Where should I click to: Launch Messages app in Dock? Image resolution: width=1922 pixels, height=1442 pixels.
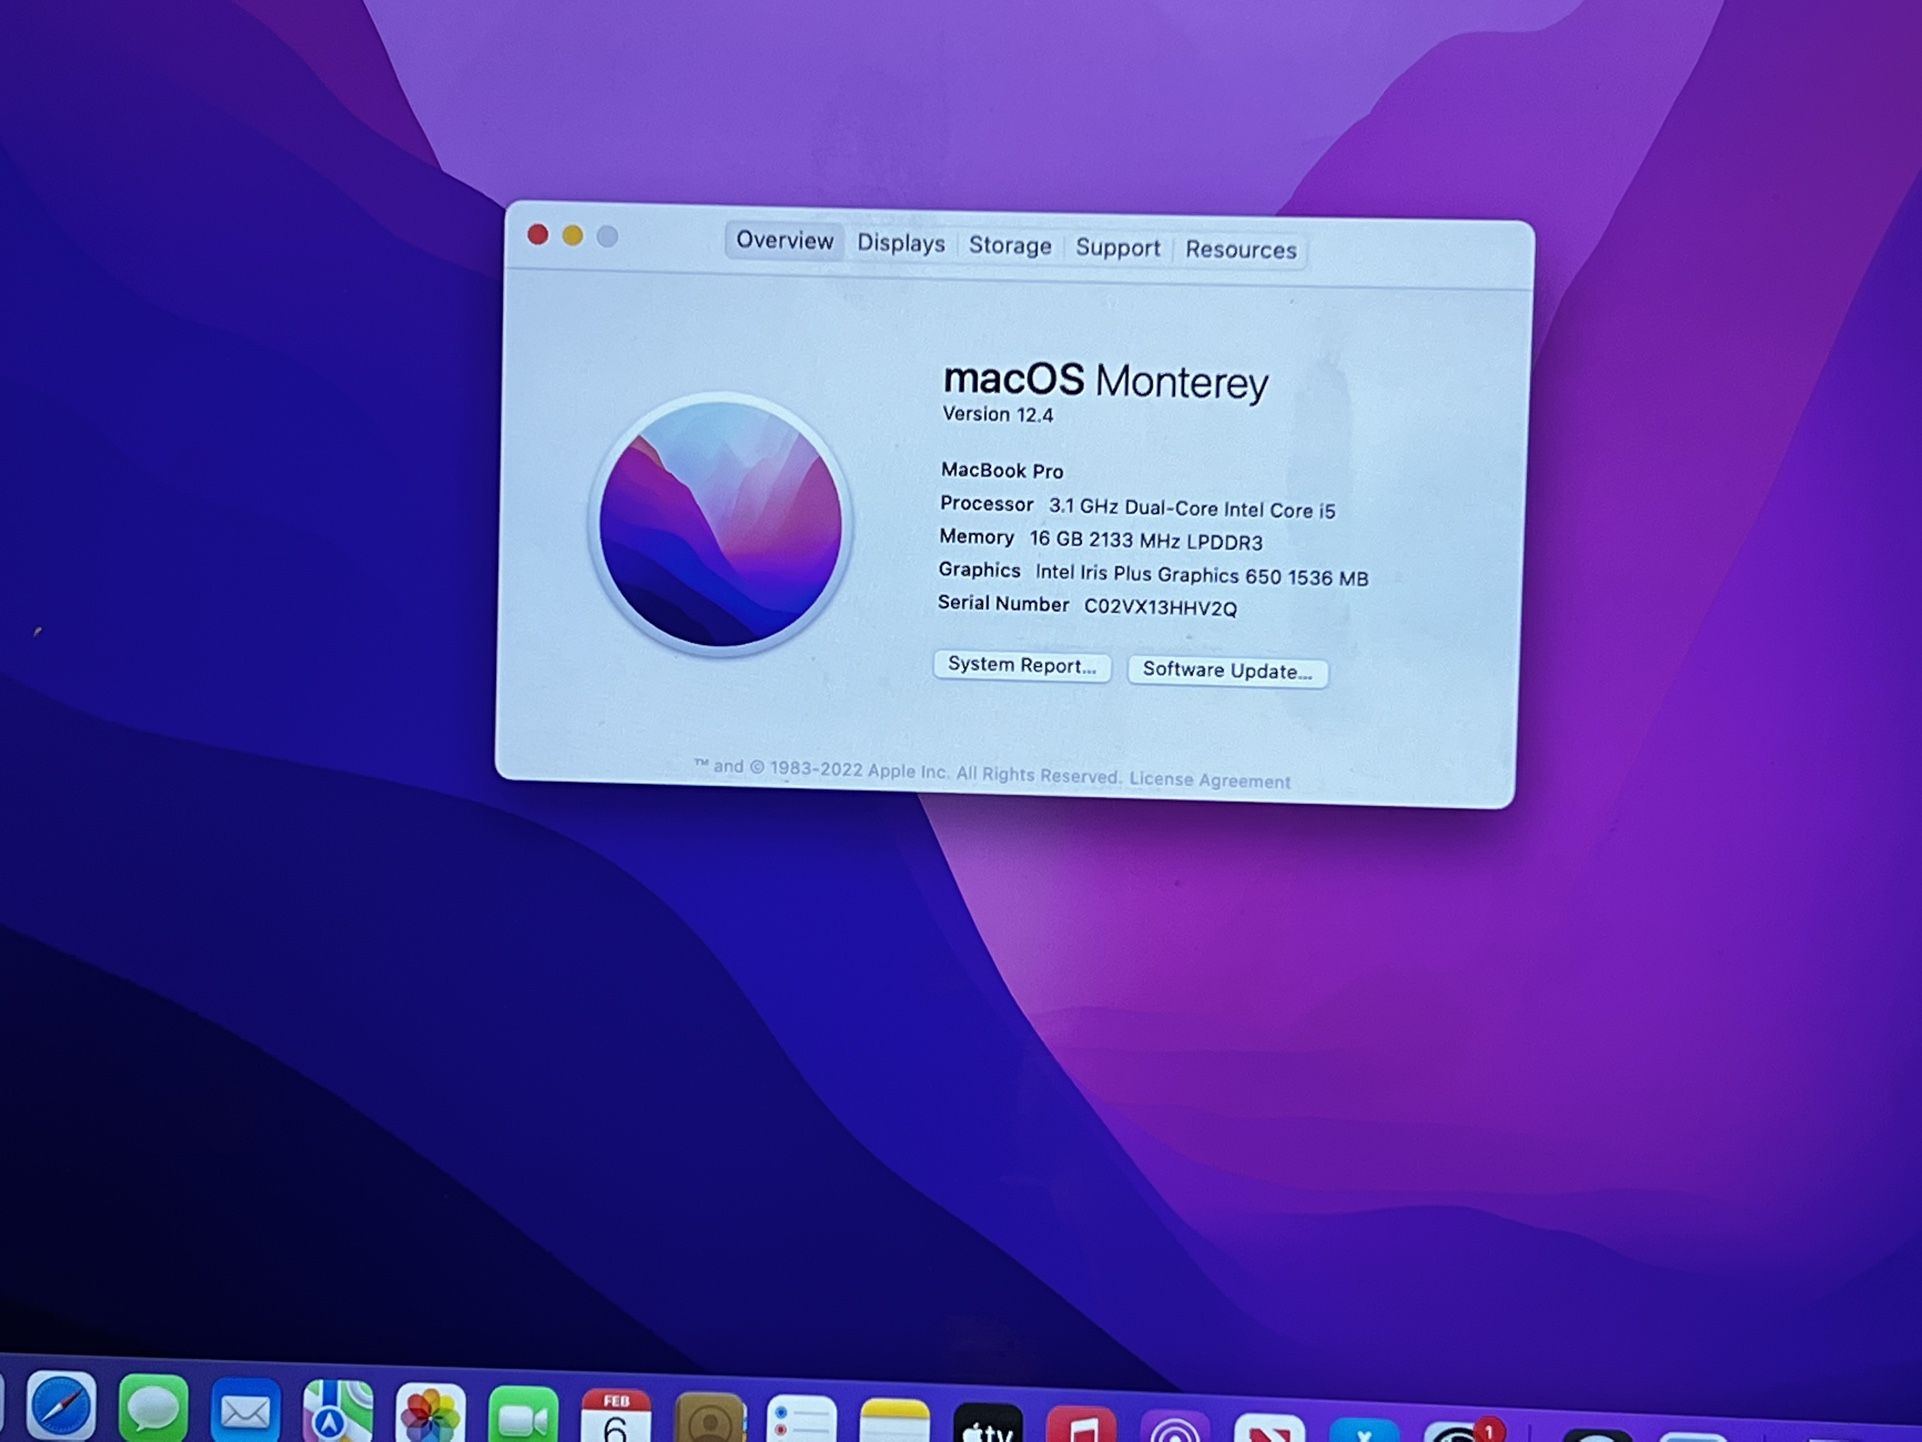[x=153, y=1410]
